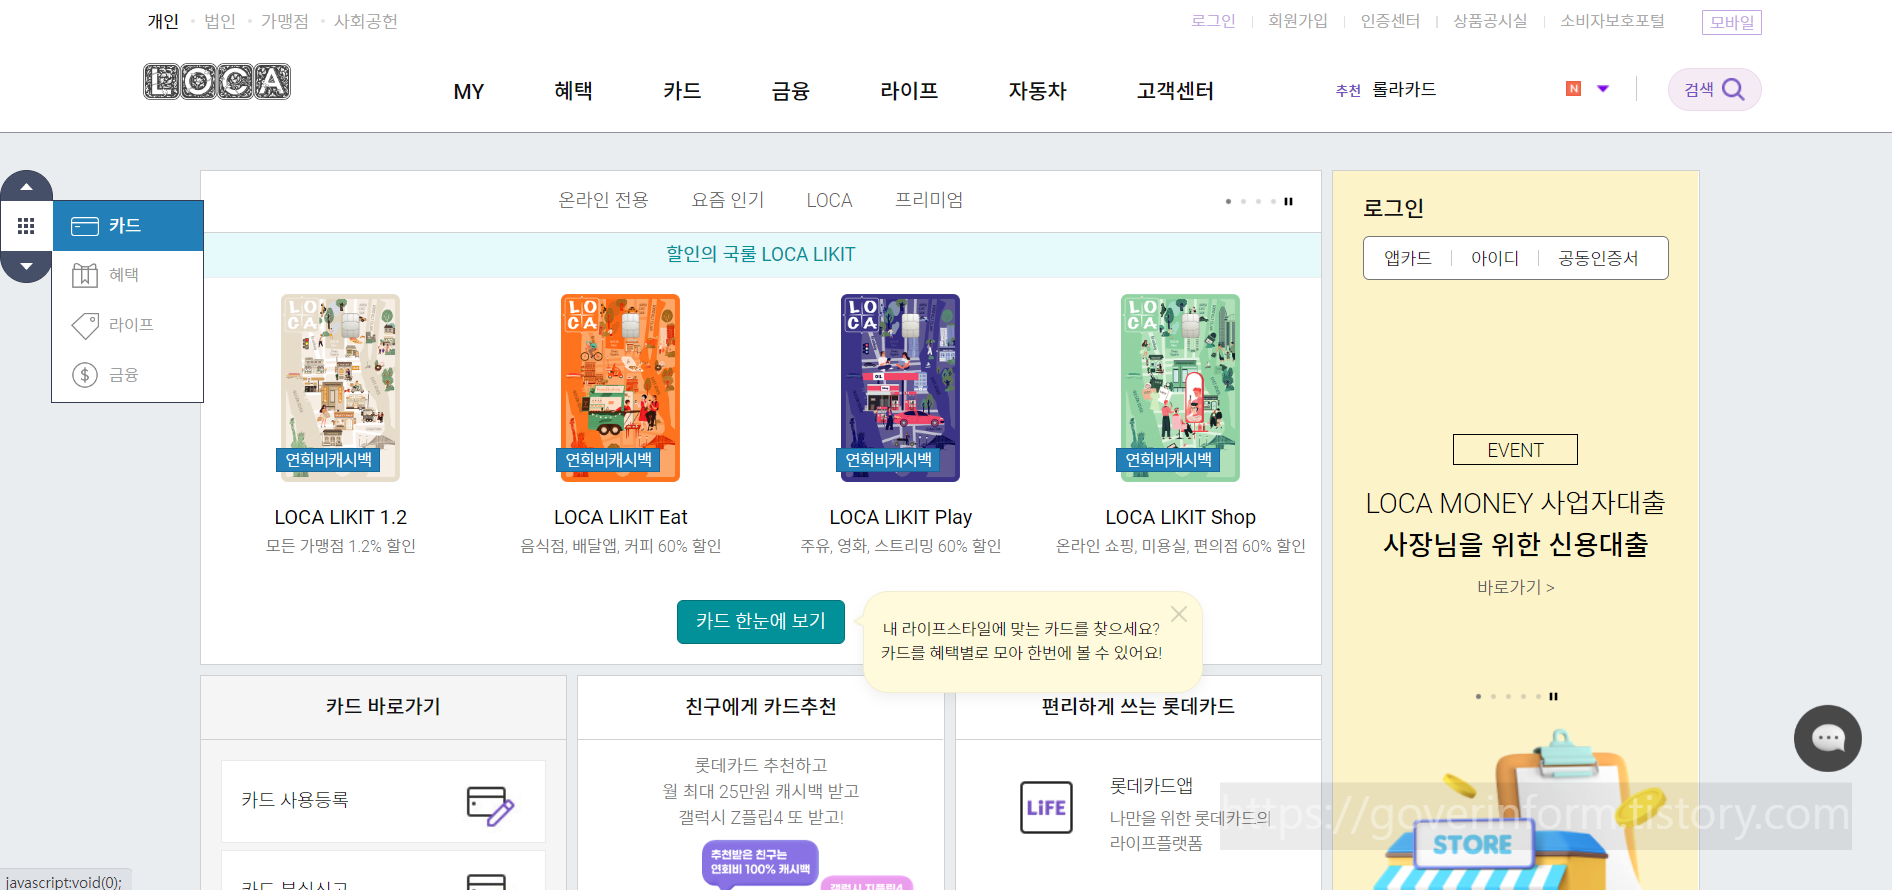Screen dimensions: 1892x890
Task: Open LOCA LIKIT 1.2 card image
Action: [x=340, y=388]
